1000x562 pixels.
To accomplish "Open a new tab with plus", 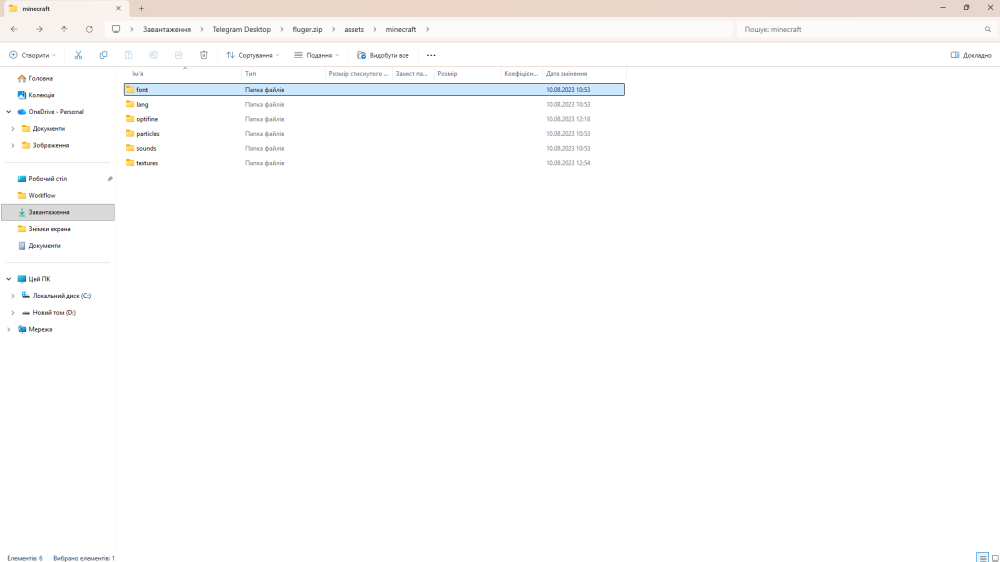I will click(x=142, y=8).
